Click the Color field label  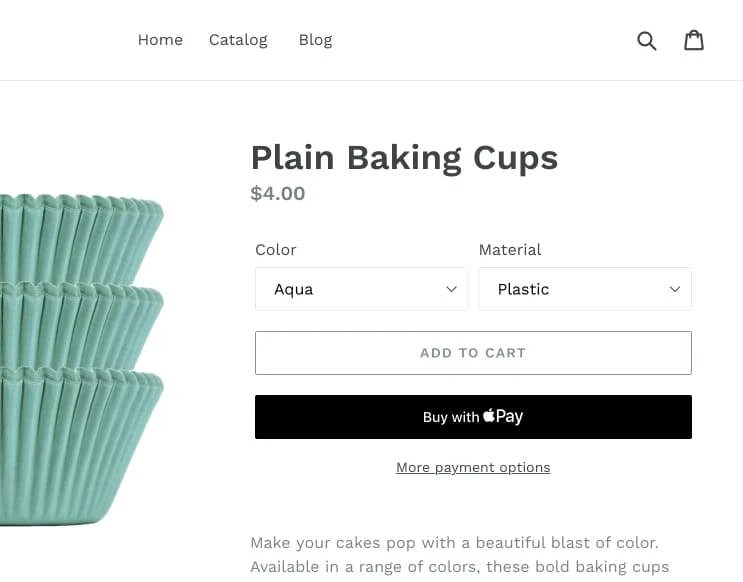point(276,250)
